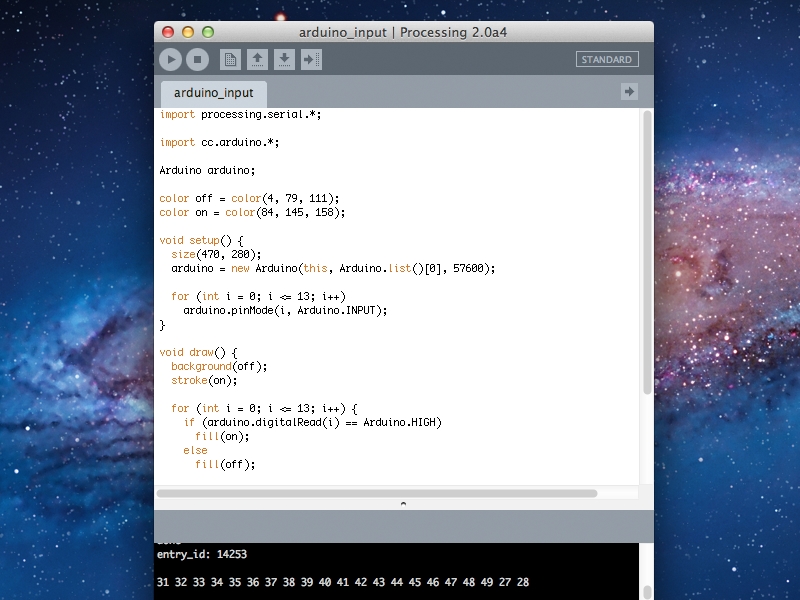Click the window title 'arduino_input | Processing 2.0a4'
800x600 pixels.
(x=403, y=32)
